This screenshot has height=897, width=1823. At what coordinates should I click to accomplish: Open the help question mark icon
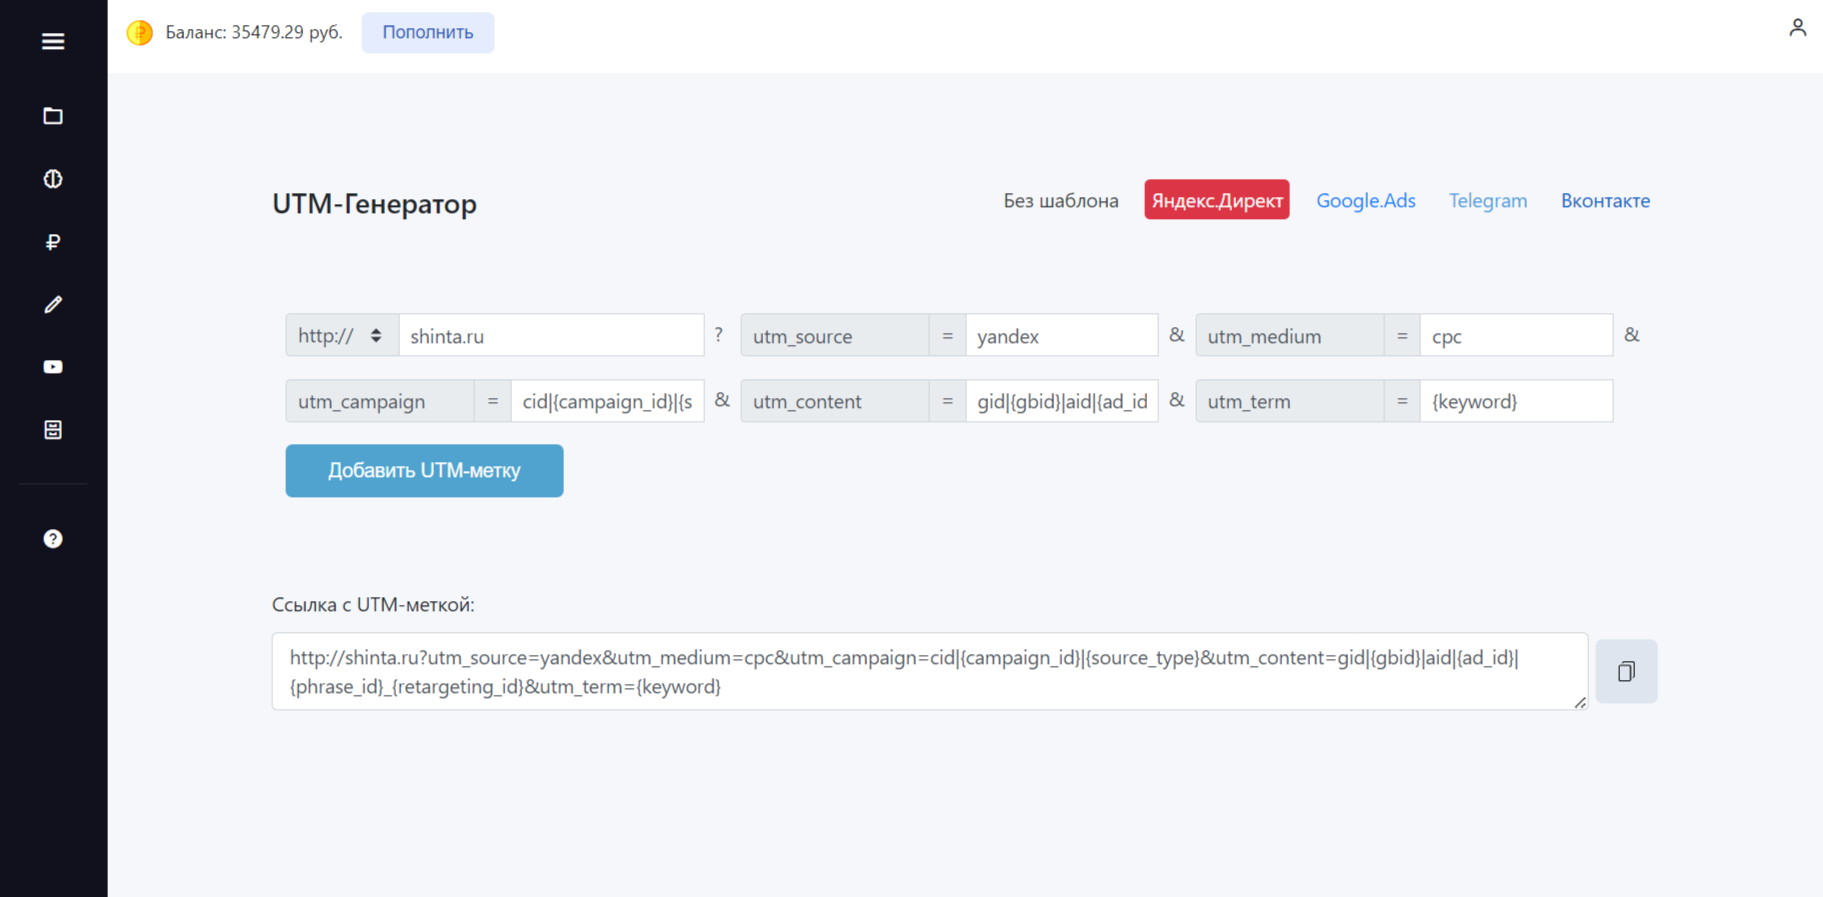click(x=53, y=539)
